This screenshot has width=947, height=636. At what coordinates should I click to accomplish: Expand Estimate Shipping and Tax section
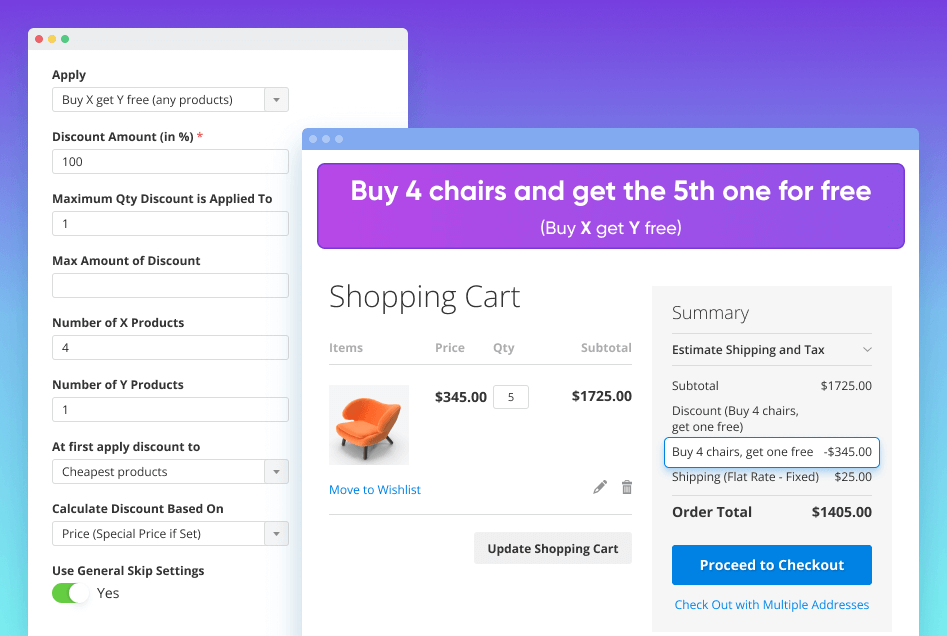(x=771, y=350)
